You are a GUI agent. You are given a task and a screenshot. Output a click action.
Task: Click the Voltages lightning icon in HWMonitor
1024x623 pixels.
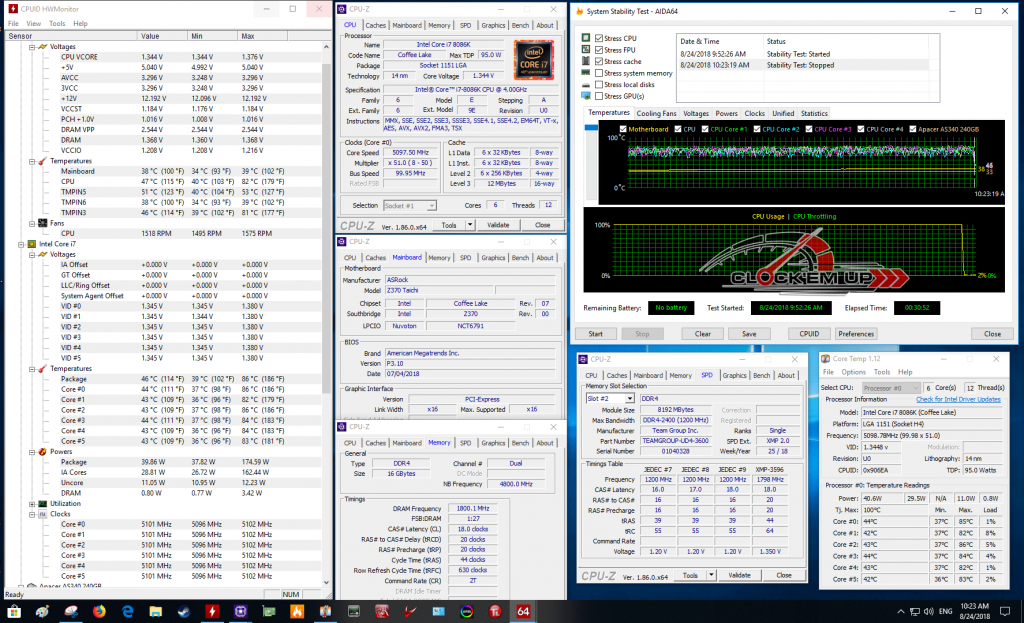point(41,47)
